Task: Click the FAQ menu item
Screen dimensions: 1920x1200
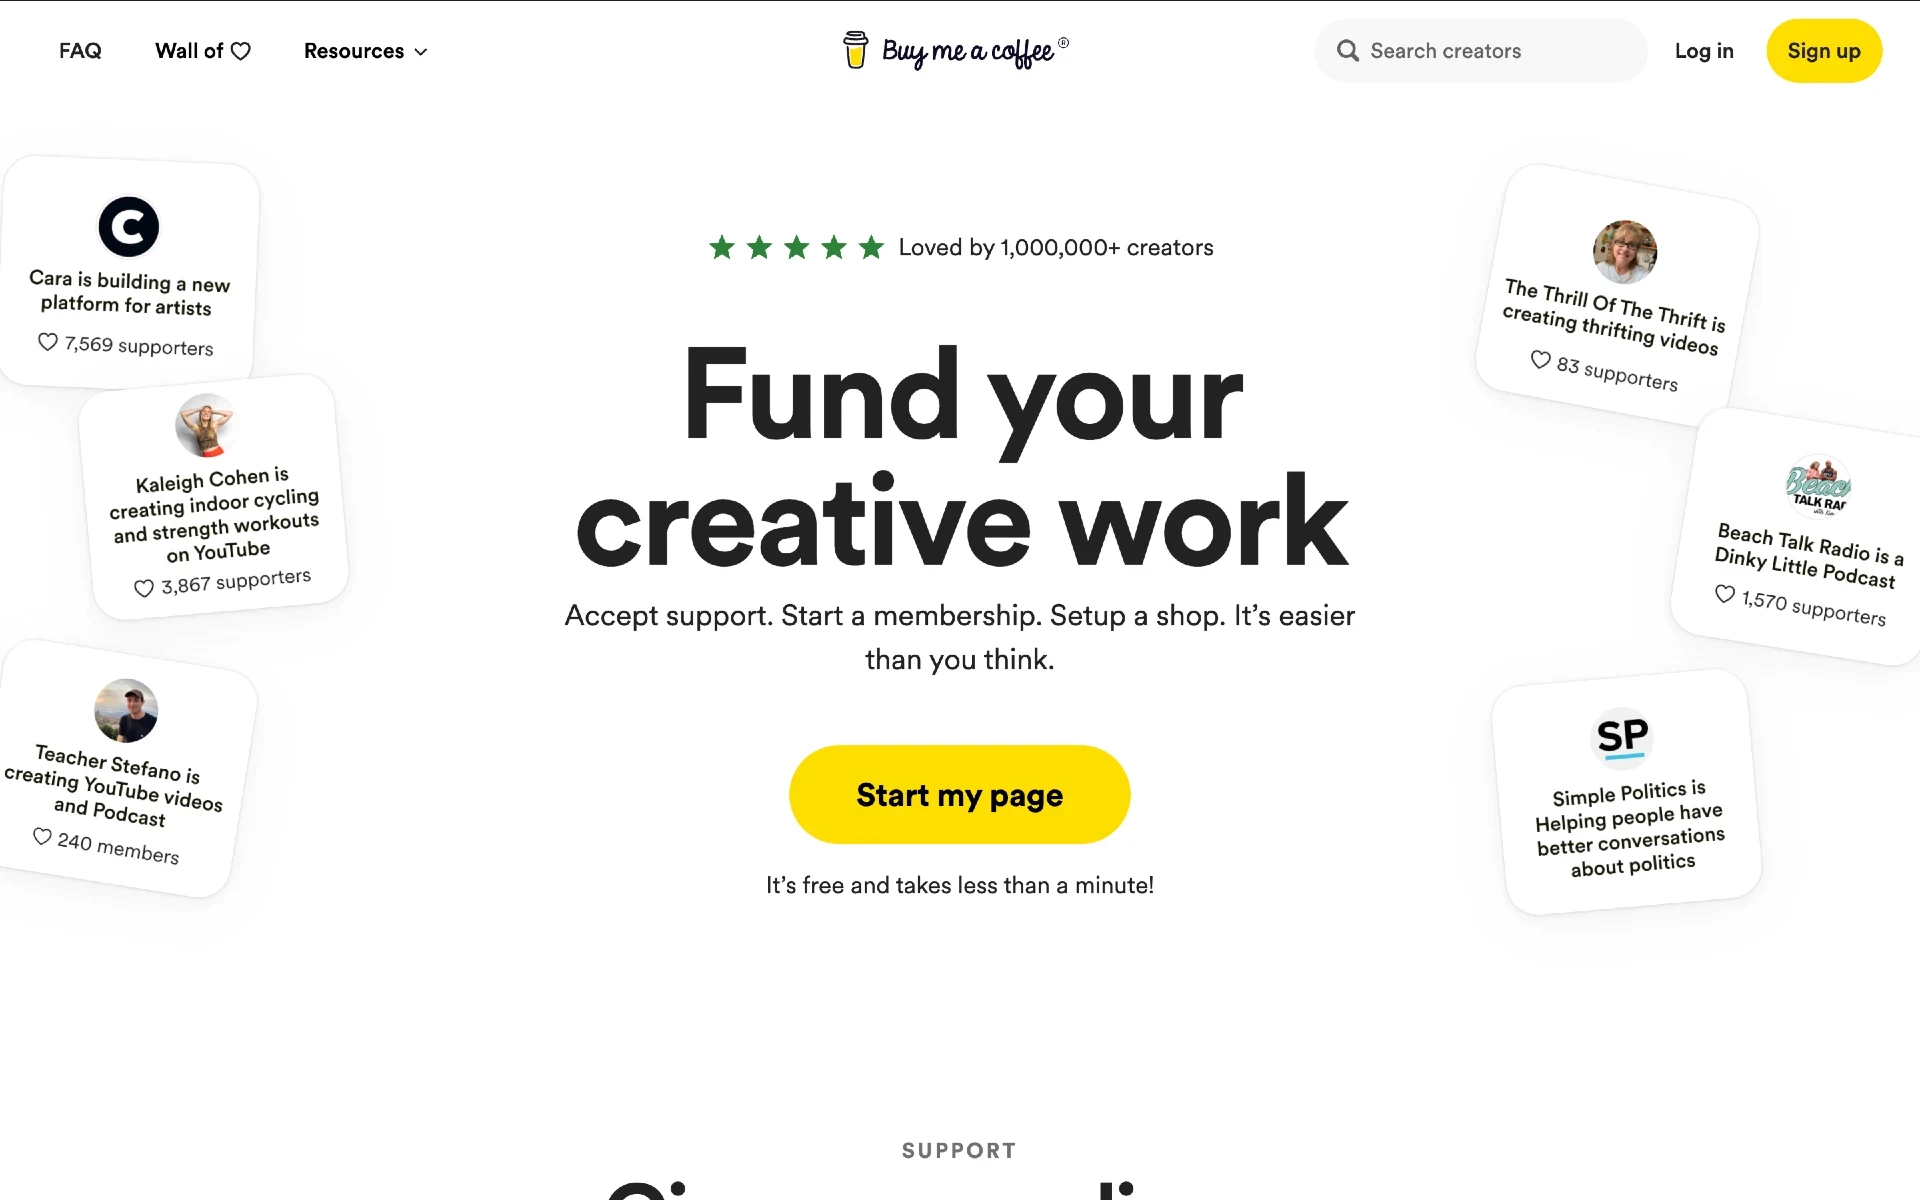Action: 79,50
